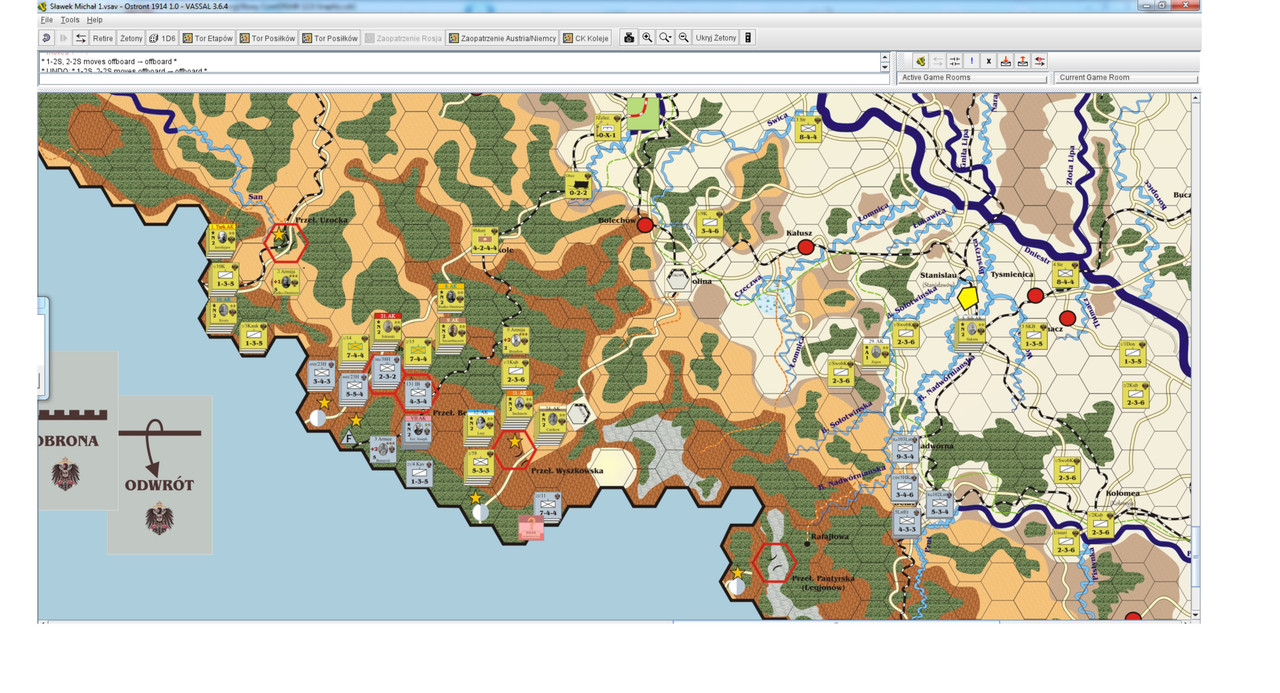Click the yellow pentagon marker at Stanislau
This screenshot has width=1280, height=693.
tap(967, 298)
